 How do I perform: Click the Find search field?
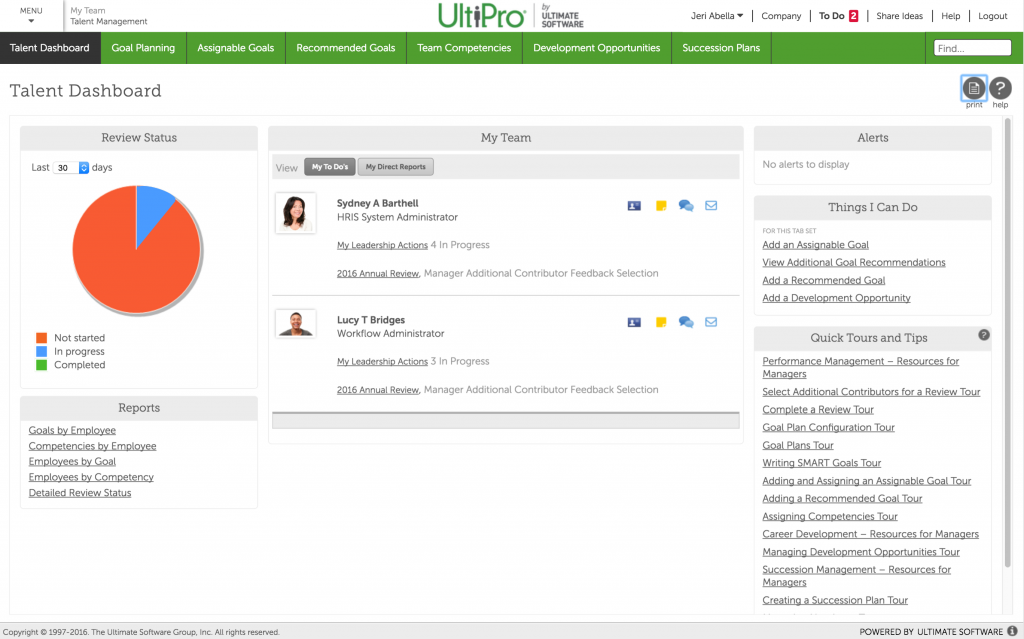pos(972,46)
